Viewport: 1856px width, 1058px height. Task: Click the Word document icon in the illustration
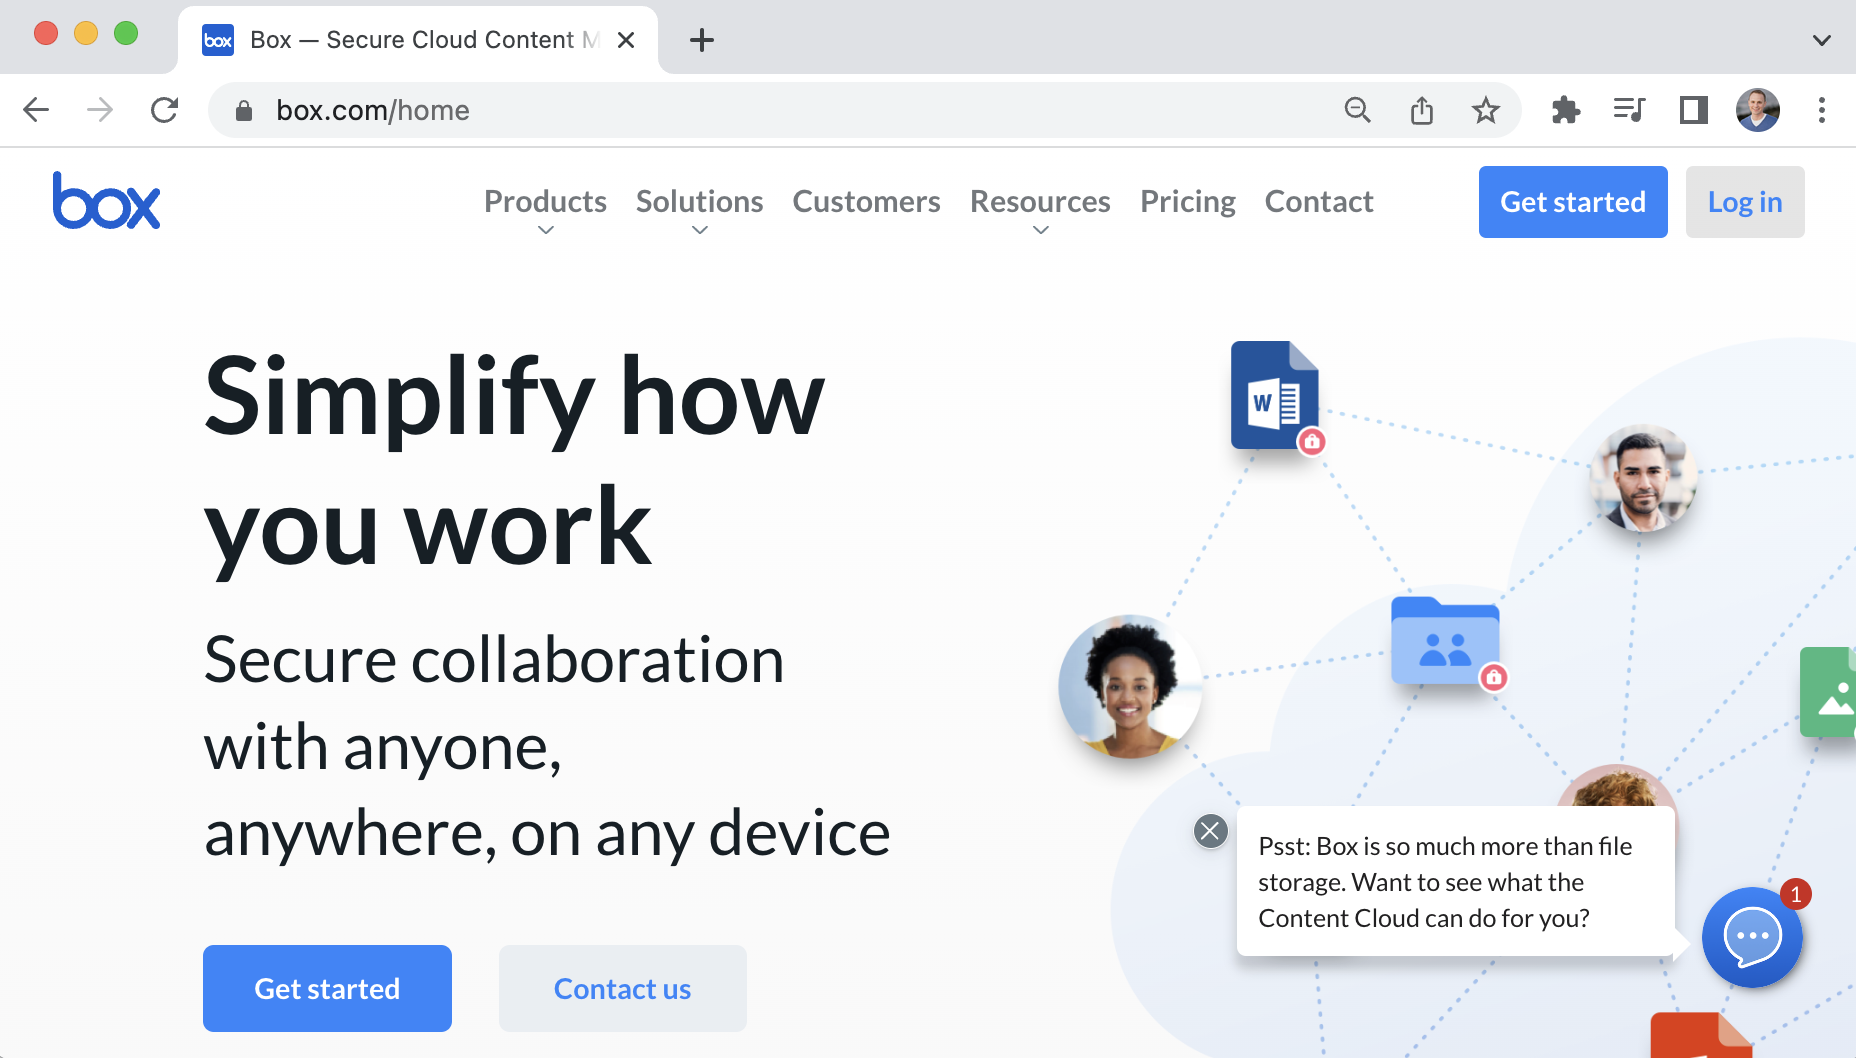click(1274, 395)
